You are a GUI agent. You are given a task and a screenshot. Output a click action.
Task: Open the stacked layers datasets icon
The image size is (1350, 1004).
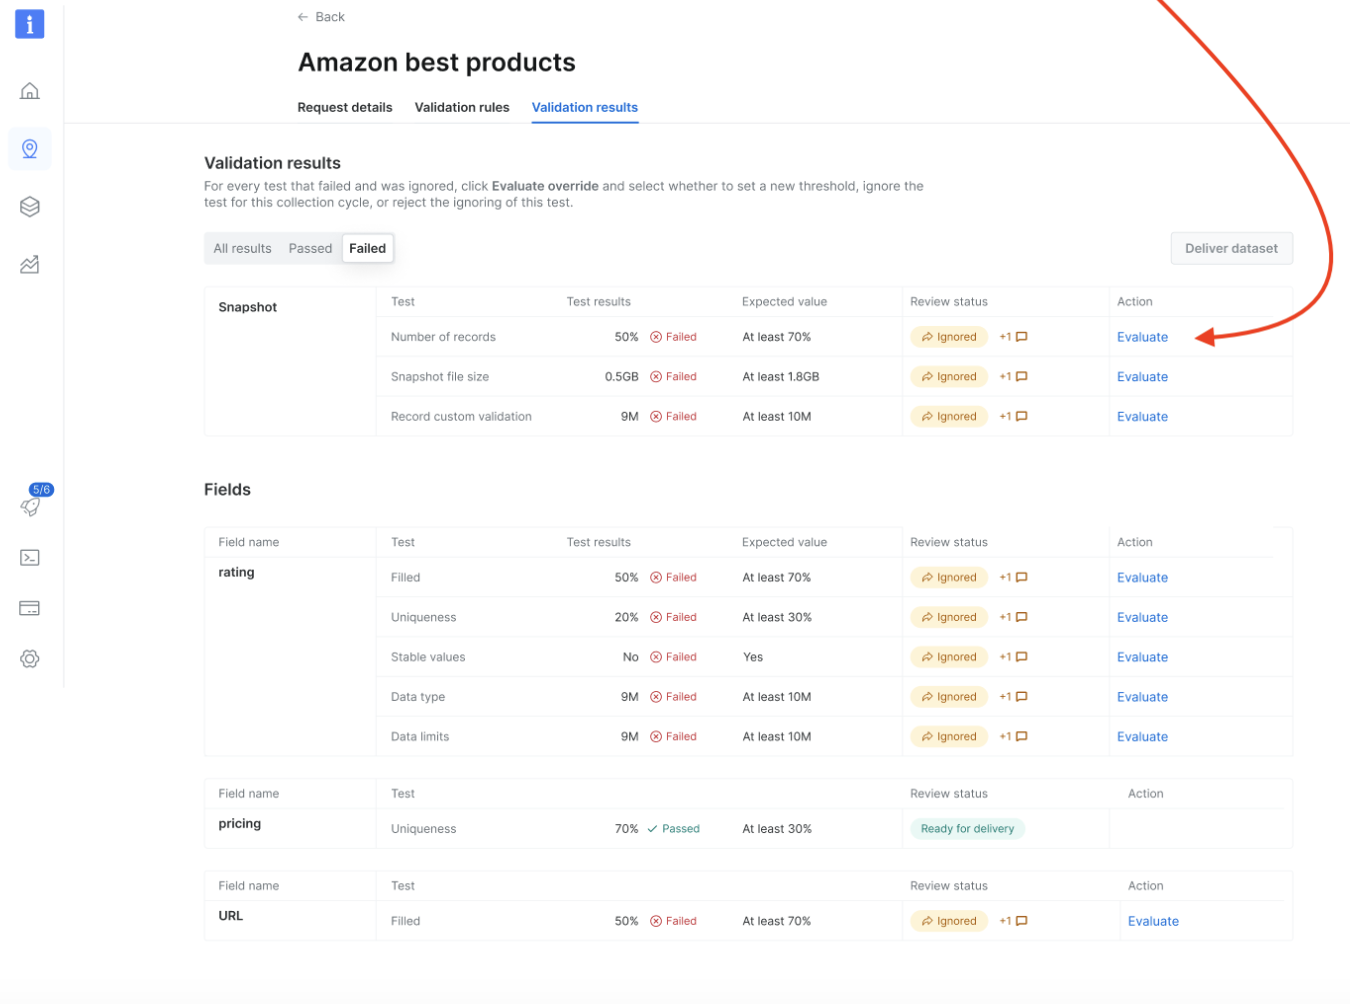[30, 207]
